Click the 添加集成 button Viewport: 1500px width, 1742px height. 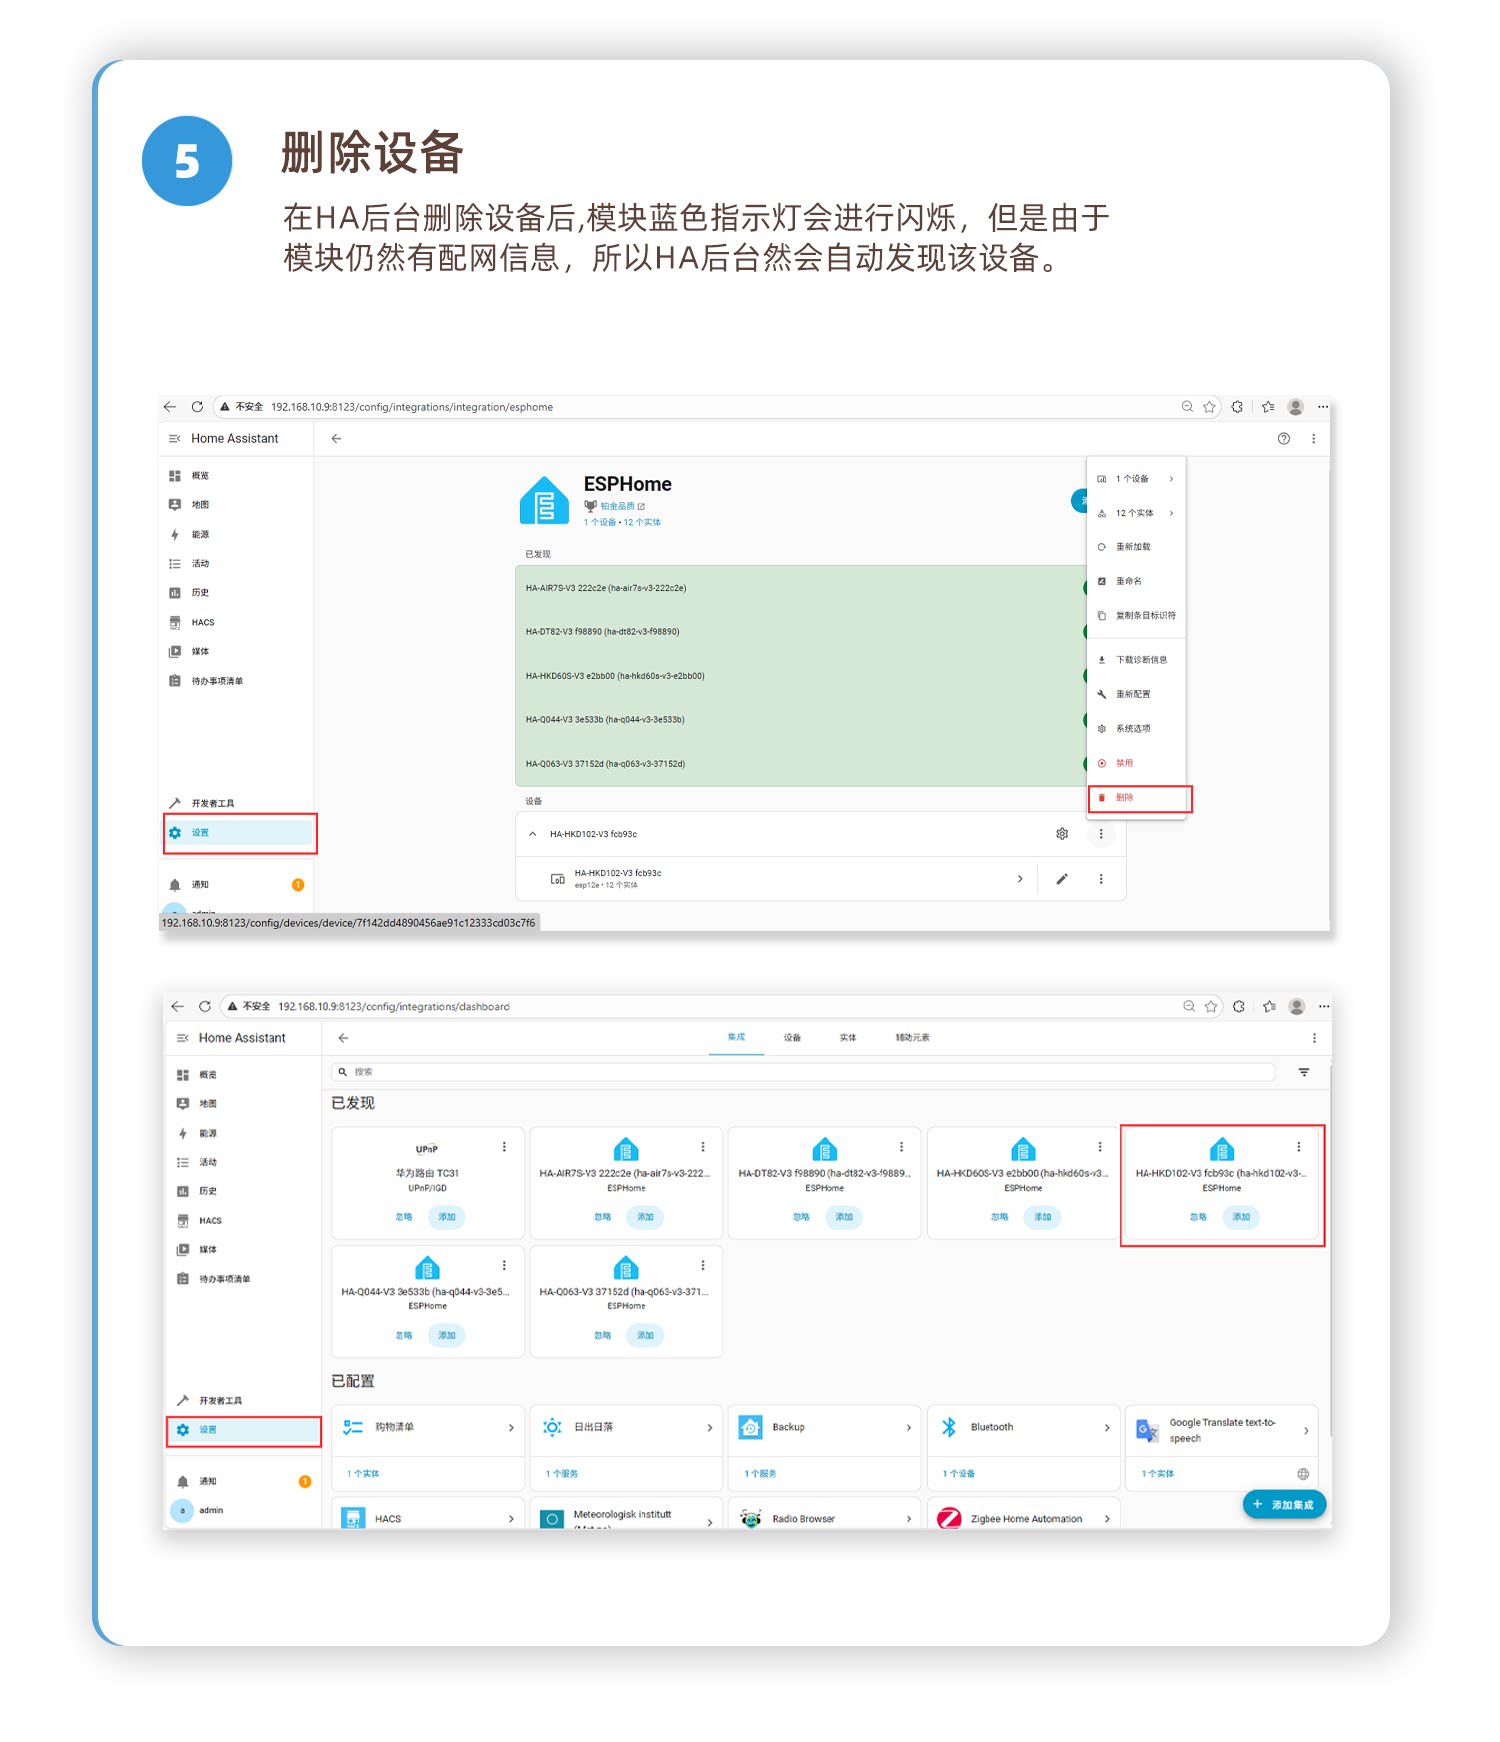(1284, 1505)
